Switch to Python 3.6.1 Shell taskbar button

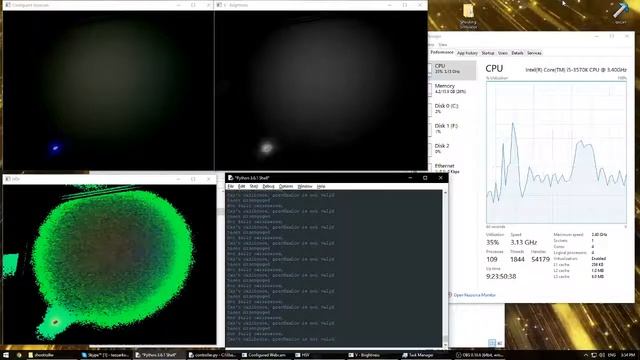pyautogui.click(x=159, y=355)
